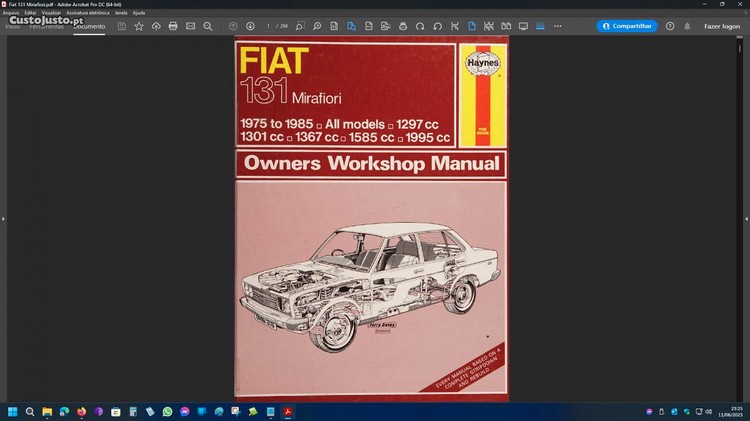This screenshot has width=750, height=421.
Task: Go to previous page arrow
Action: coord(233,26)
